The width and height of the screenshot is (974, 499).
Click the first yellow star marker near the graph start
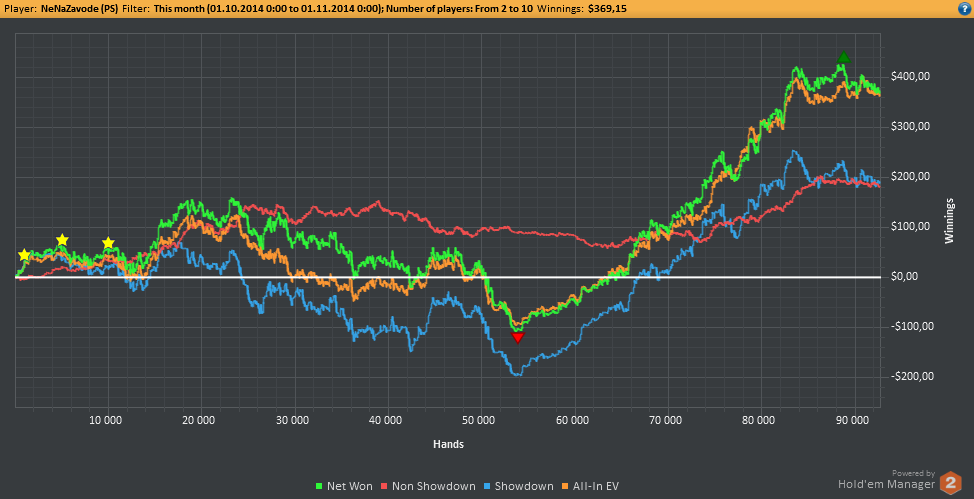click(x=24, y=255)
